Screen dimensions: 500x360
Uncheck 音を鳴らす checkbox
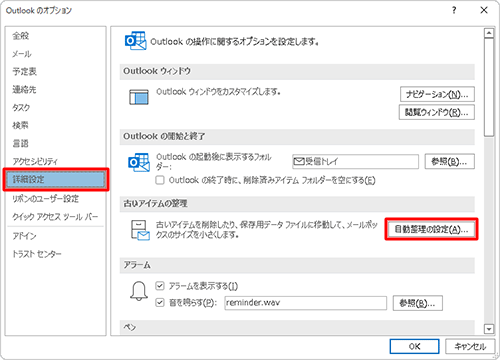click(160, 303)
